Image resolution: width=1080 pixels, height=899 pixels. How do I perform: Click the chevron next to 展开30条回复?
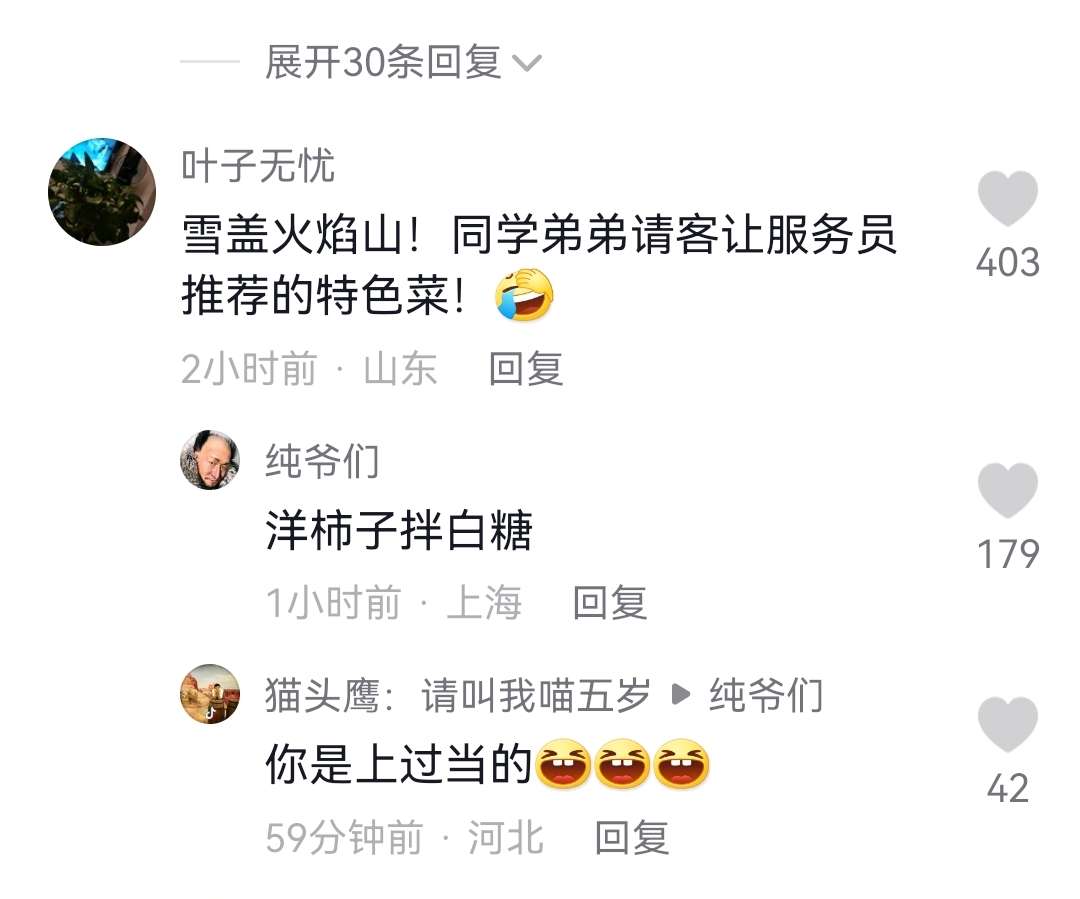point(528,63)
